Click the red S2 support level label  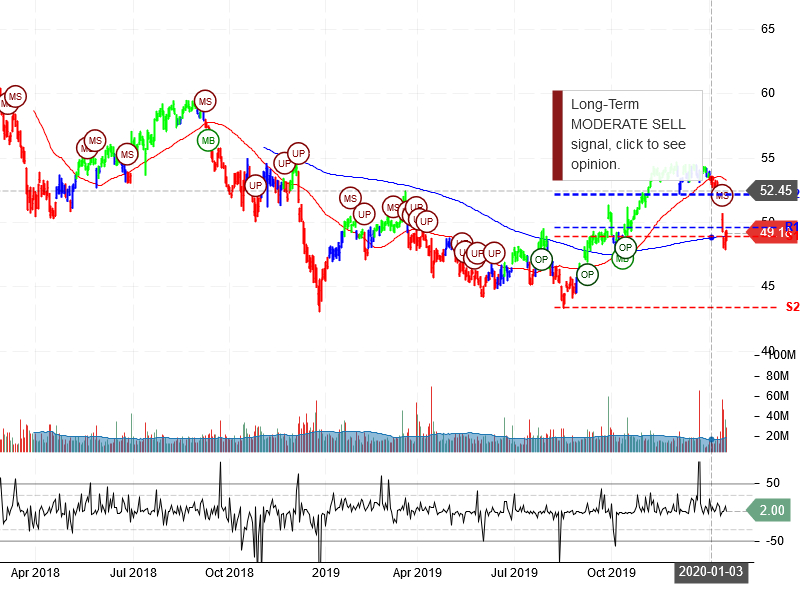[x=792, y=307]
